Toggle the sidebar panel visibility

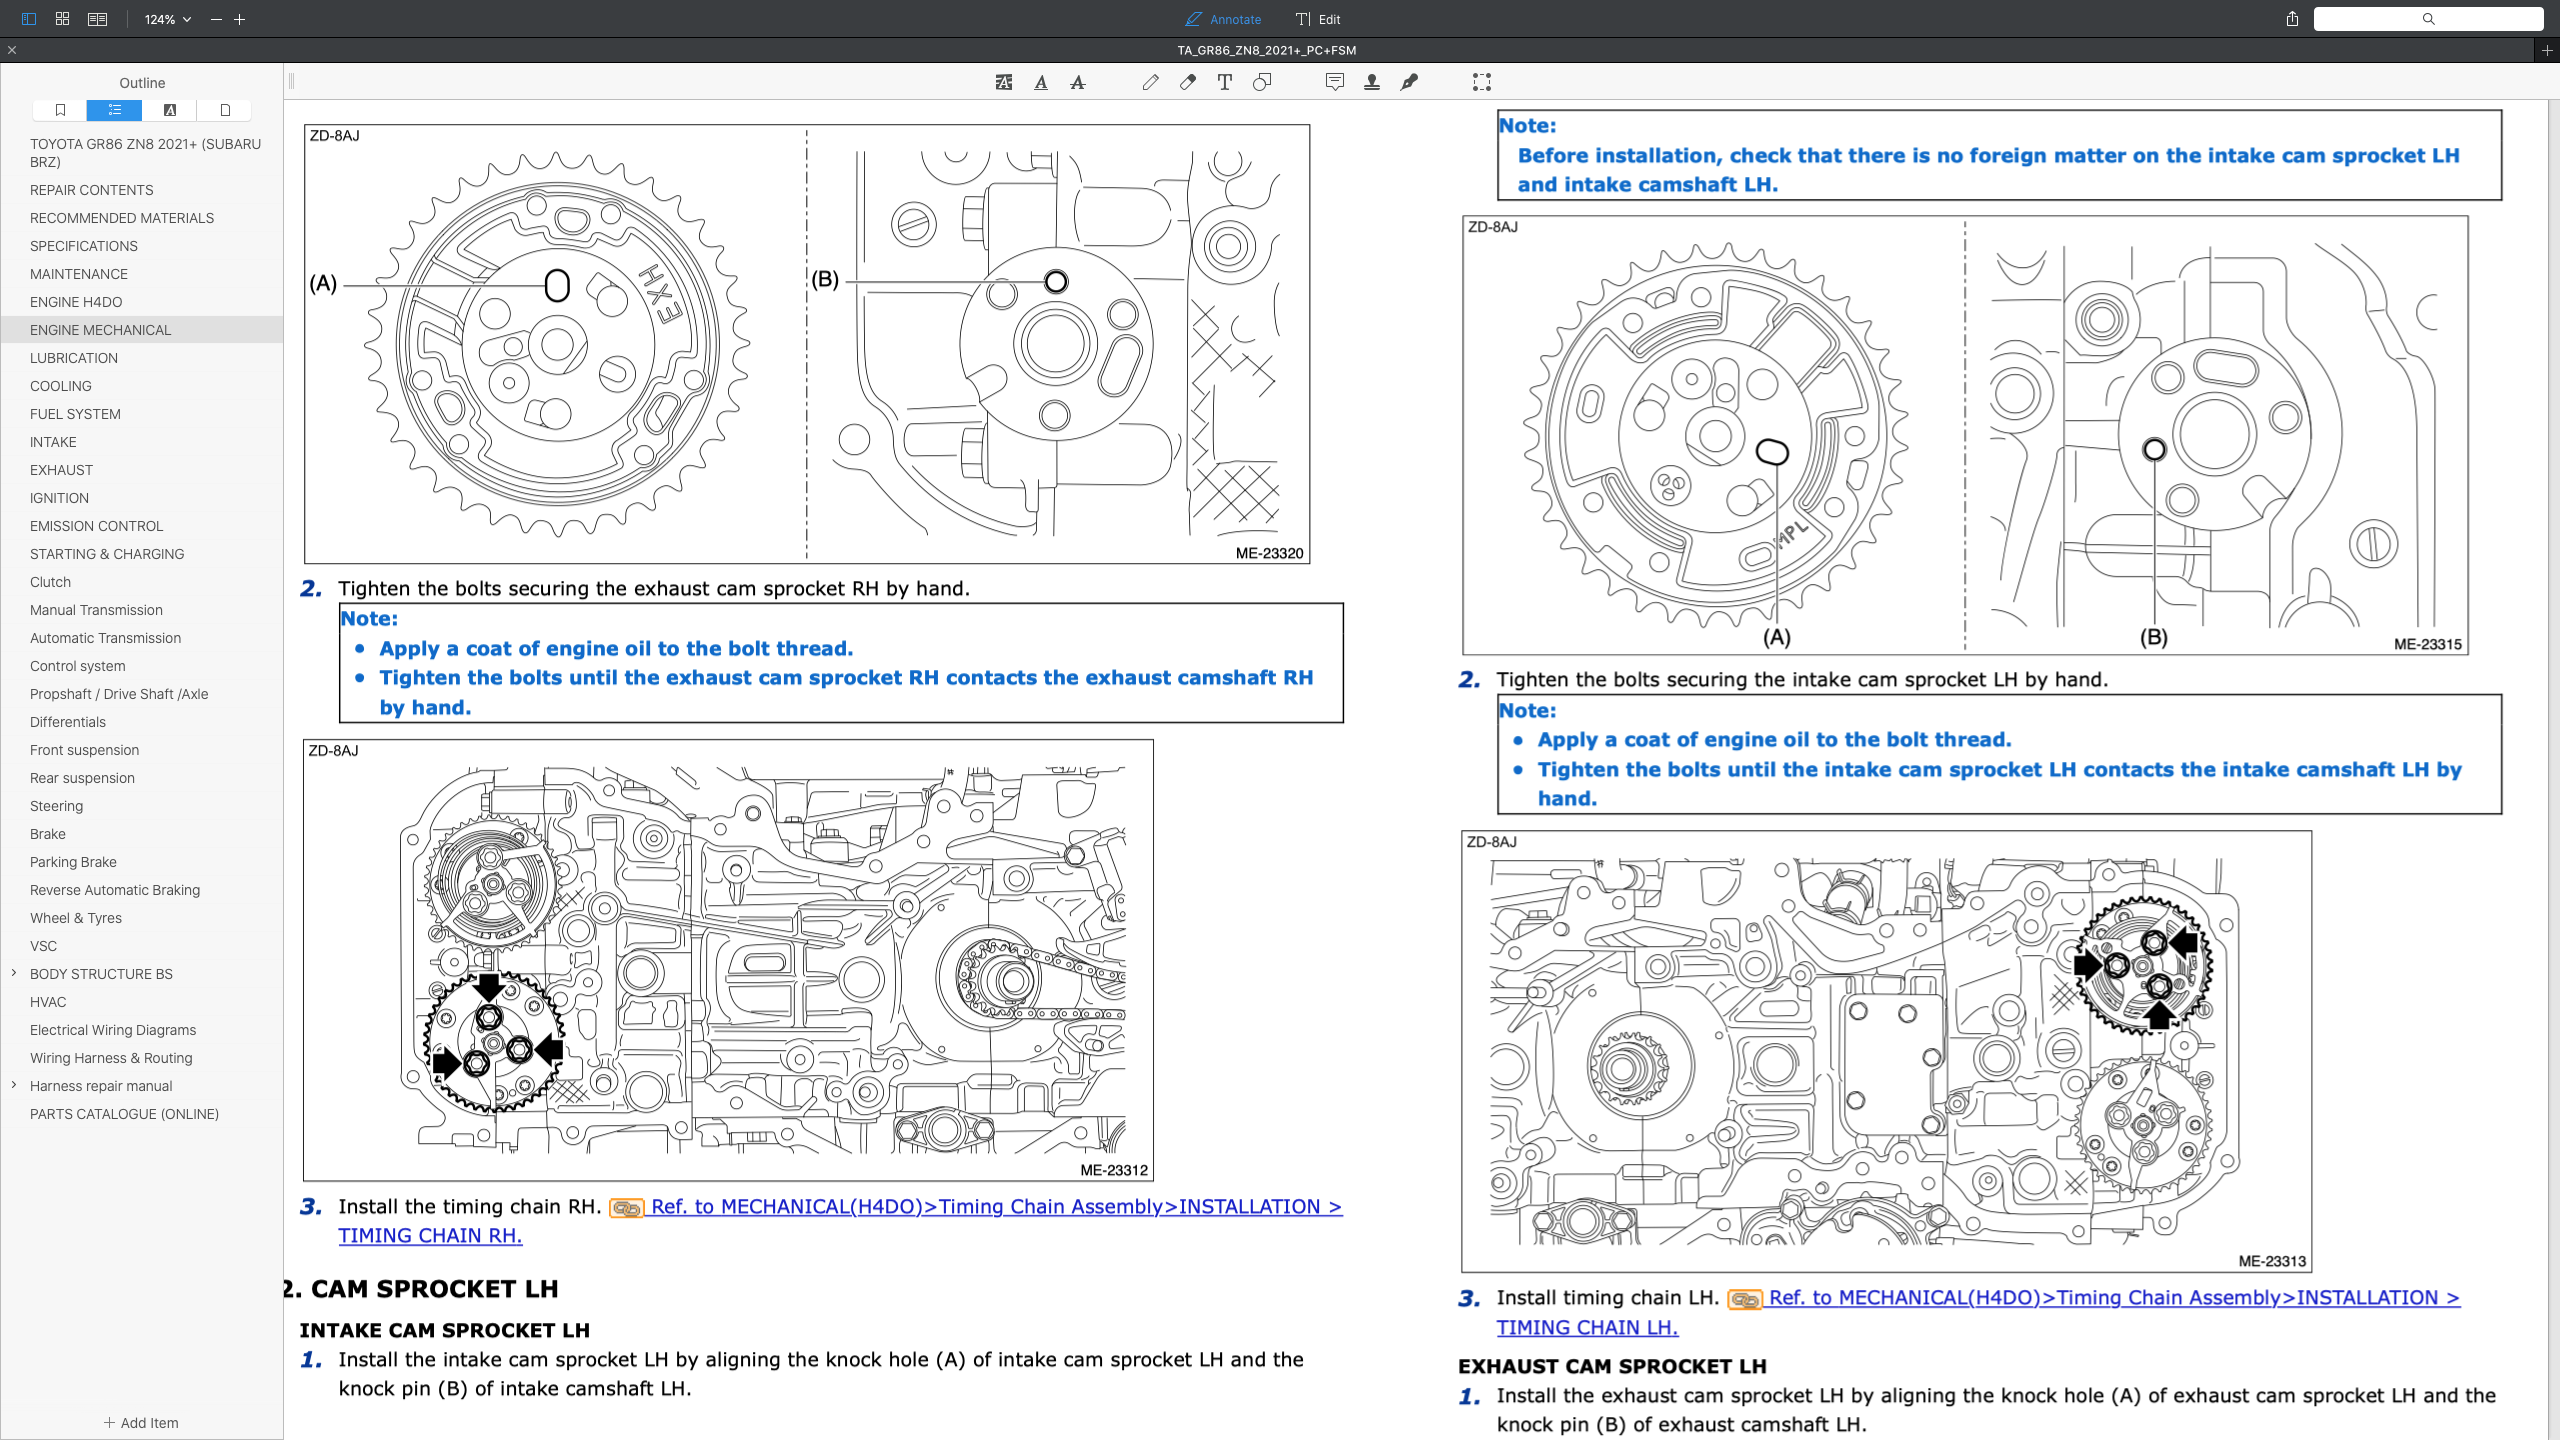click(x=28, y=19)
